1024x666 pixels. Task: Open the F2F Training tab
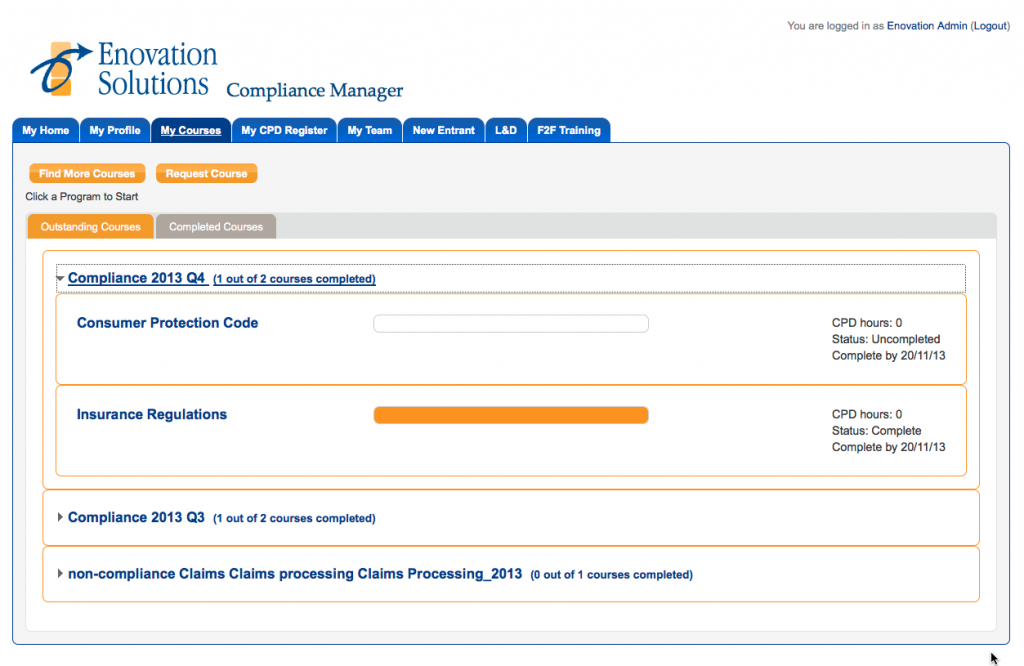tap(569, 130)
